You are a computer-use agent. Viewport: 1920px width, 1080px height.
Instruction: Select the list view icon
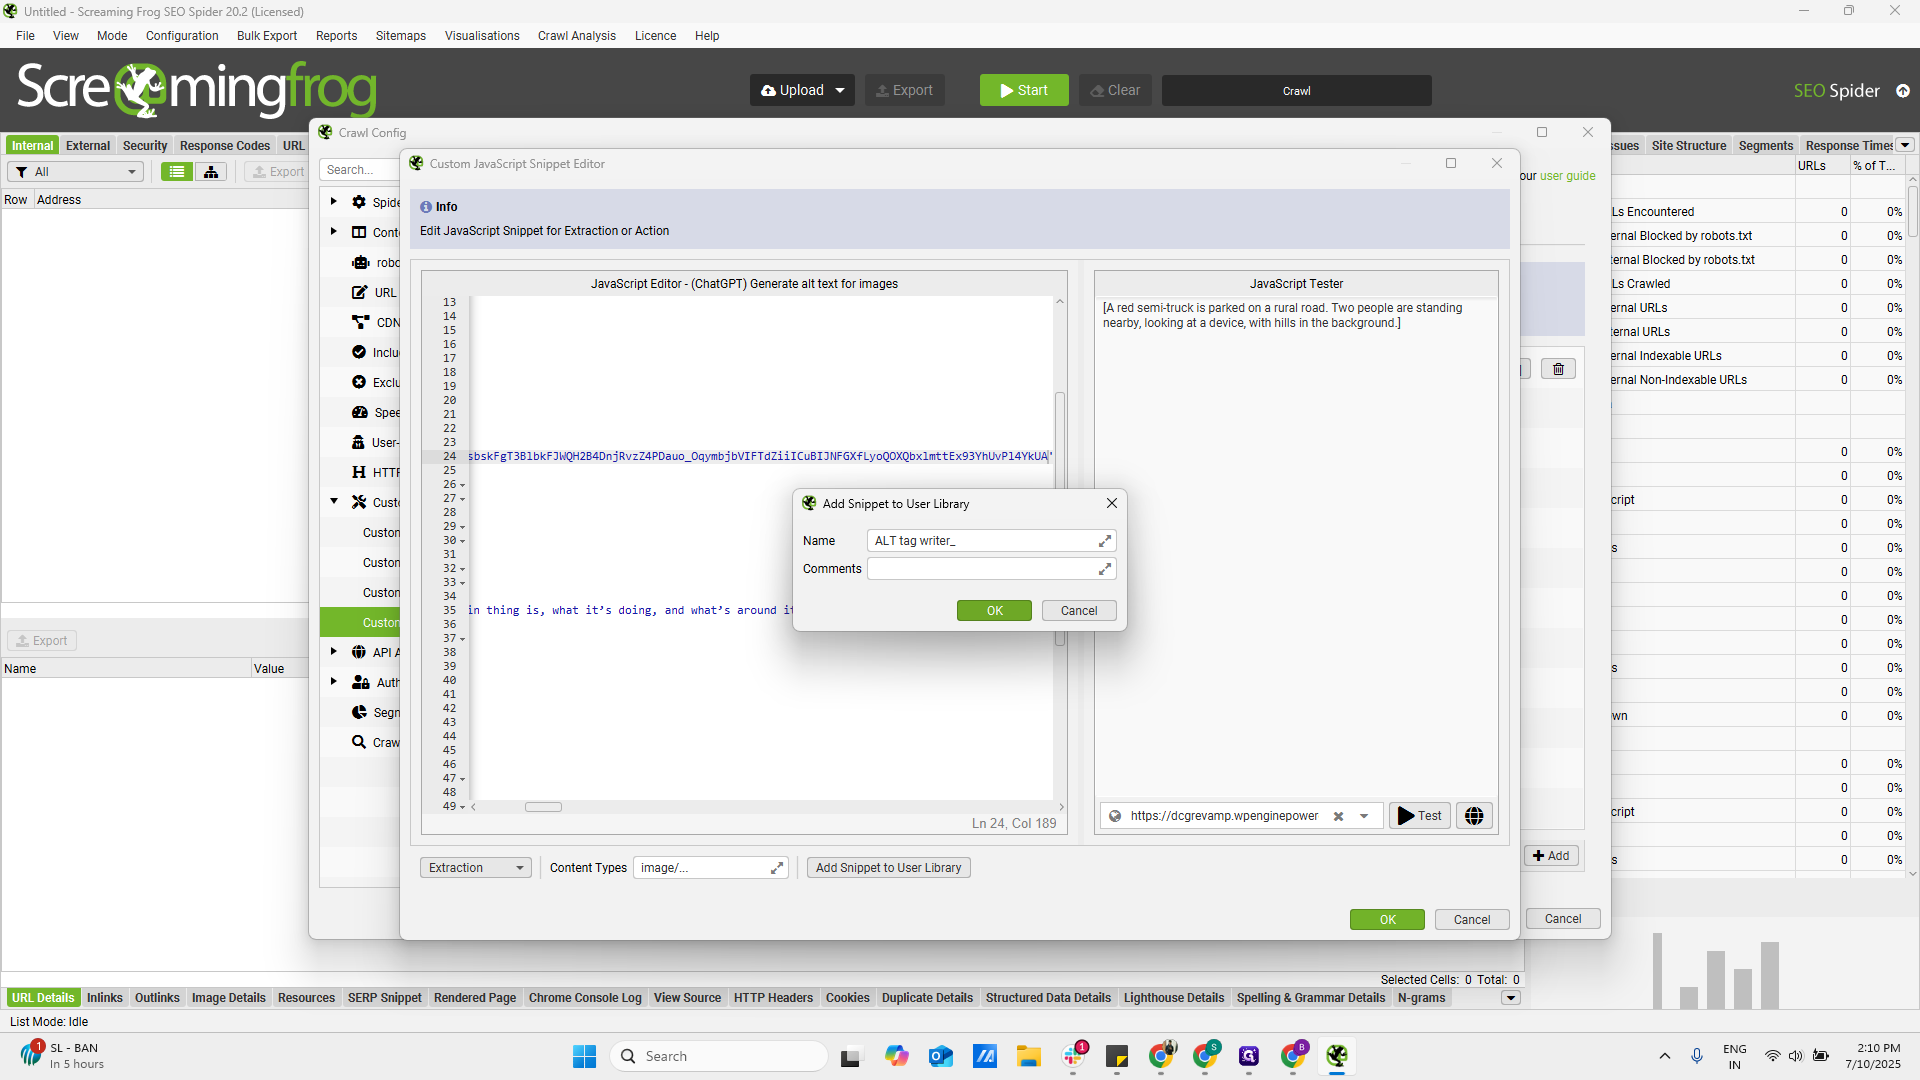[177, 172]
